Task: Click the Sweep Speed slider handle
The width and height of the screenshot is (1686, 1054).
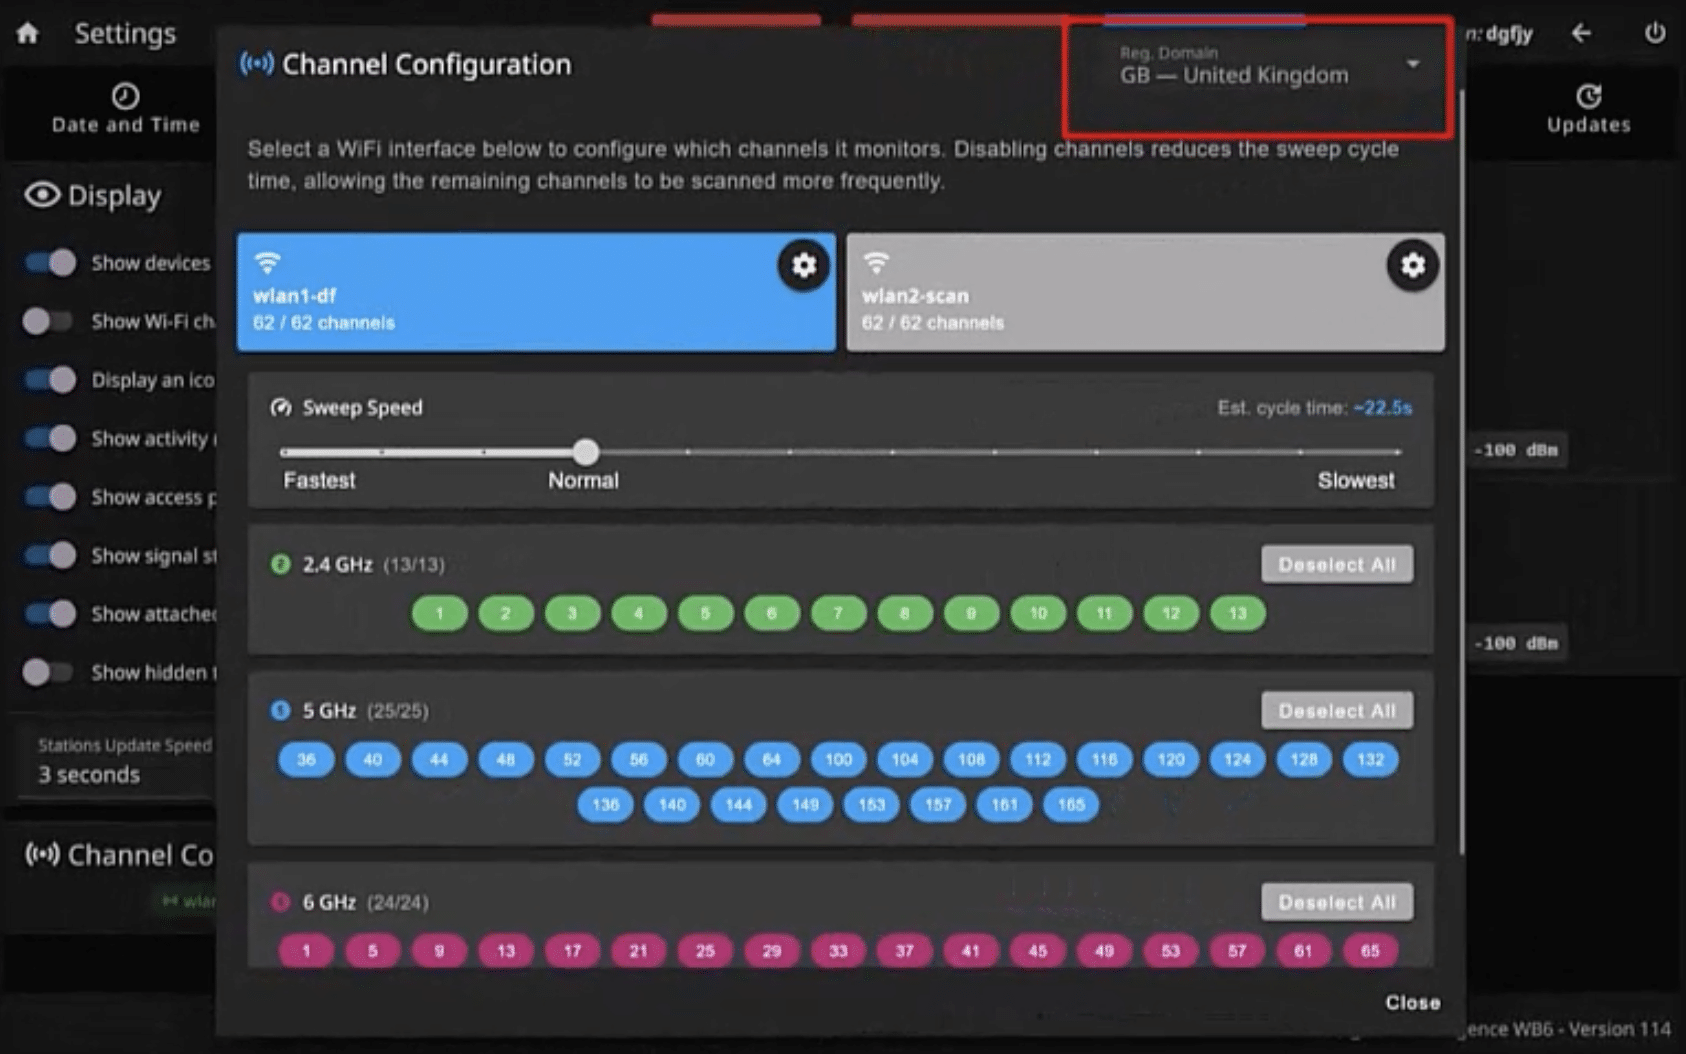Action: (586, 452)
